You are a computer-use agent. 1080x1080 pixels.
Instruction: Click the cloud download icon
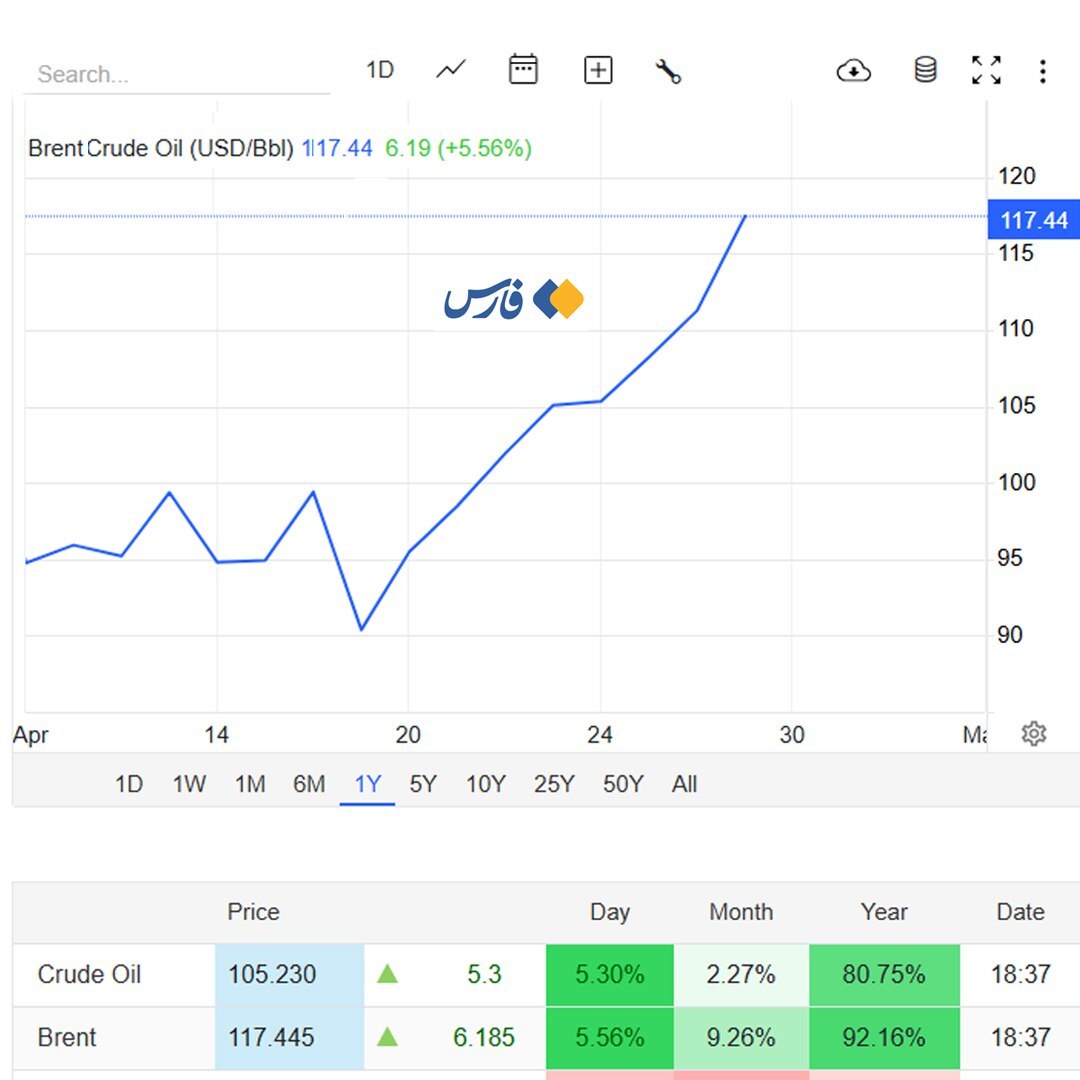pyautogui.click(x=853, y=71)
